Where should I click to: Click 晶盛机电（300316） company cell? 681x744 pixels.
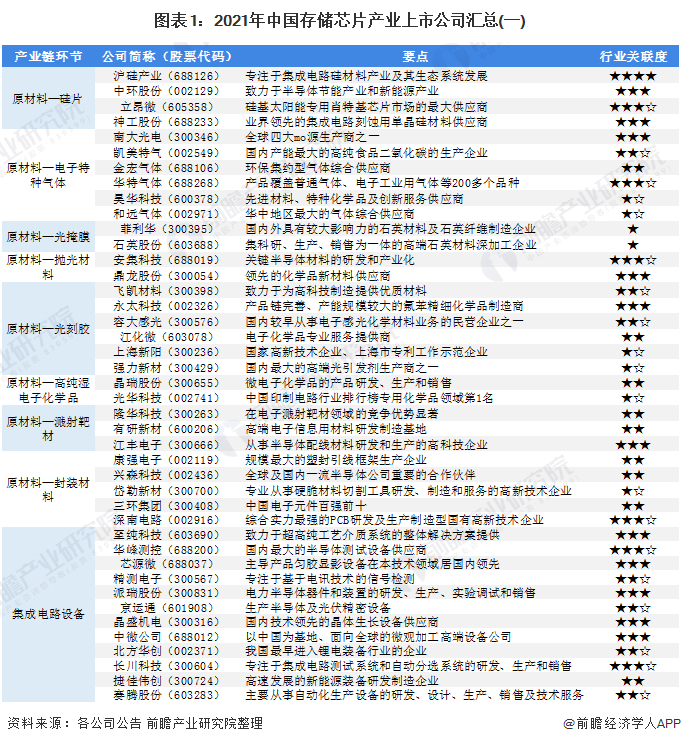click(x=167, y=622)
